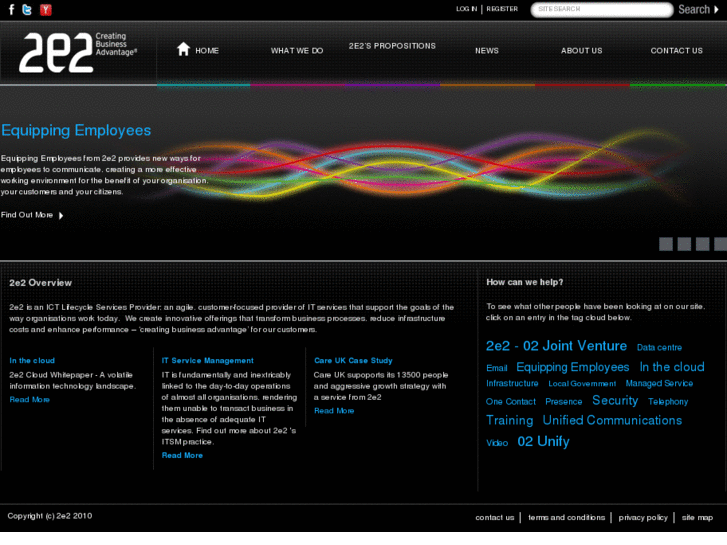Click the Find Out More link

click(27, 215)
